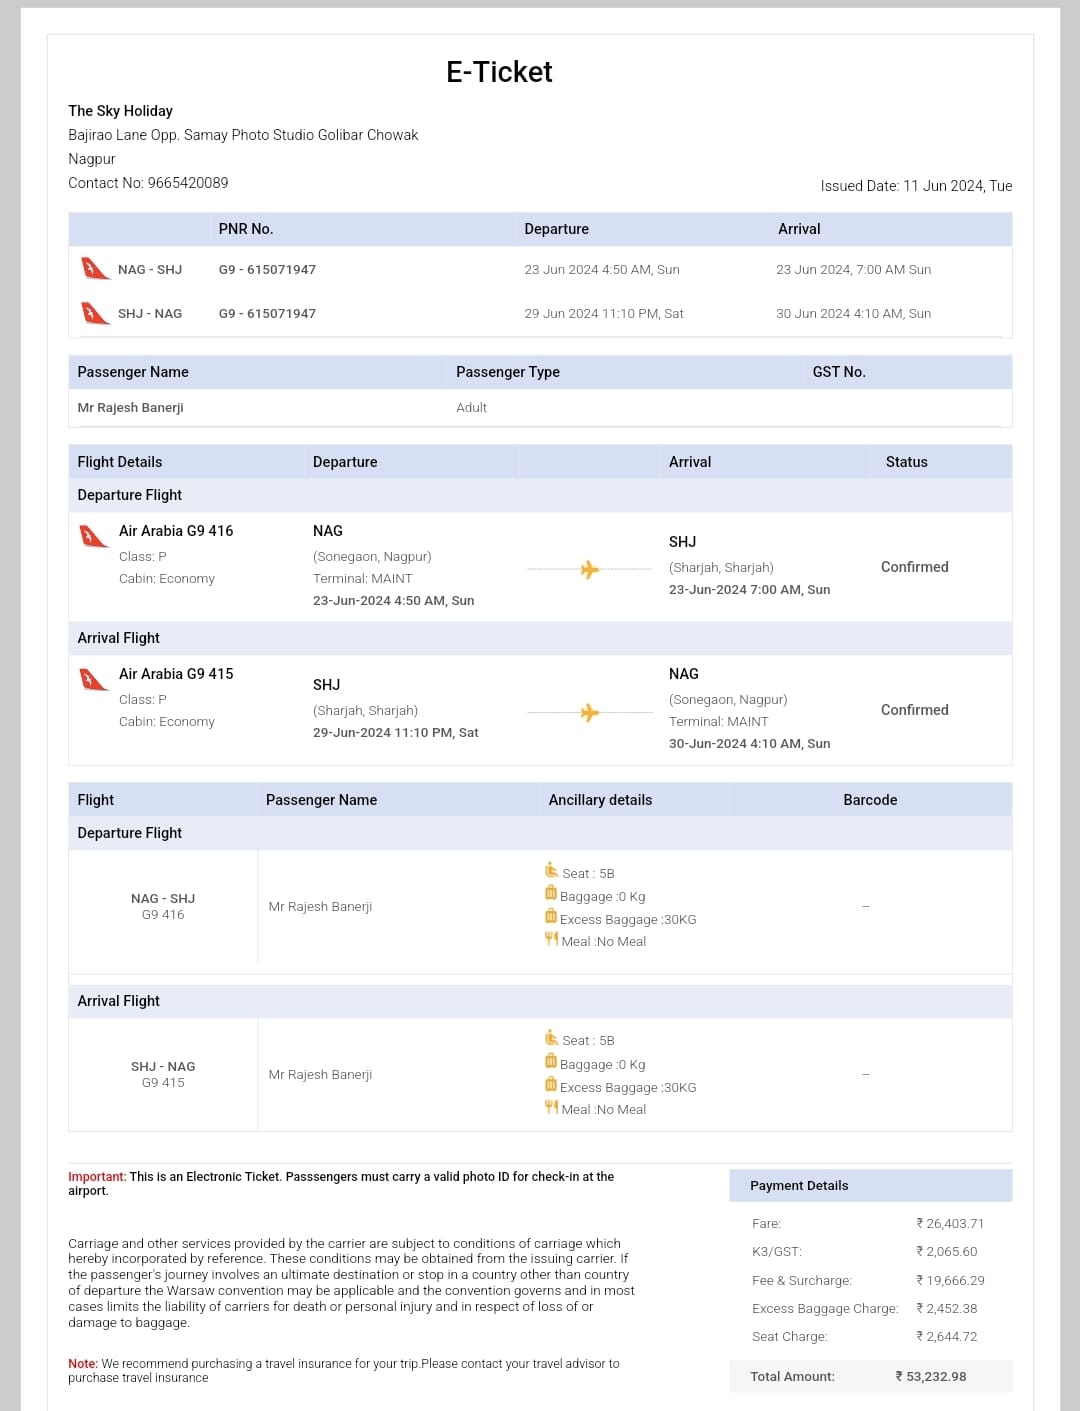Select the PNR No. column header

coord(246,229)
